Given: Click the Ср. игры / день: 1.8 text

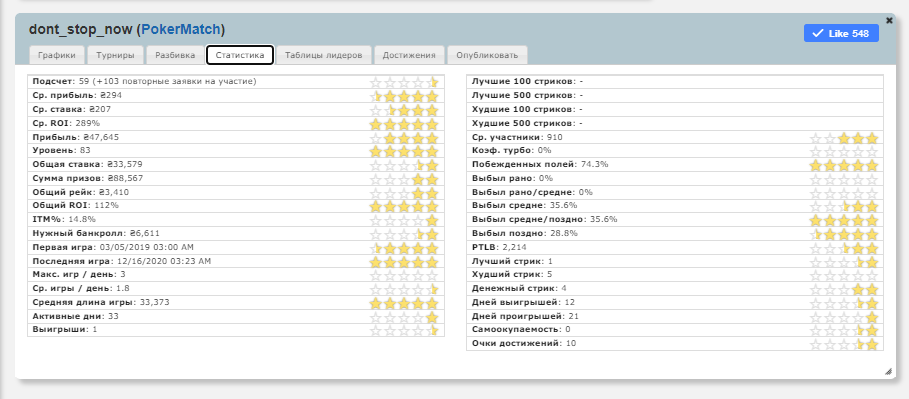Looking at the screenshot, I should pyautogui.click(x=81, y=288).
